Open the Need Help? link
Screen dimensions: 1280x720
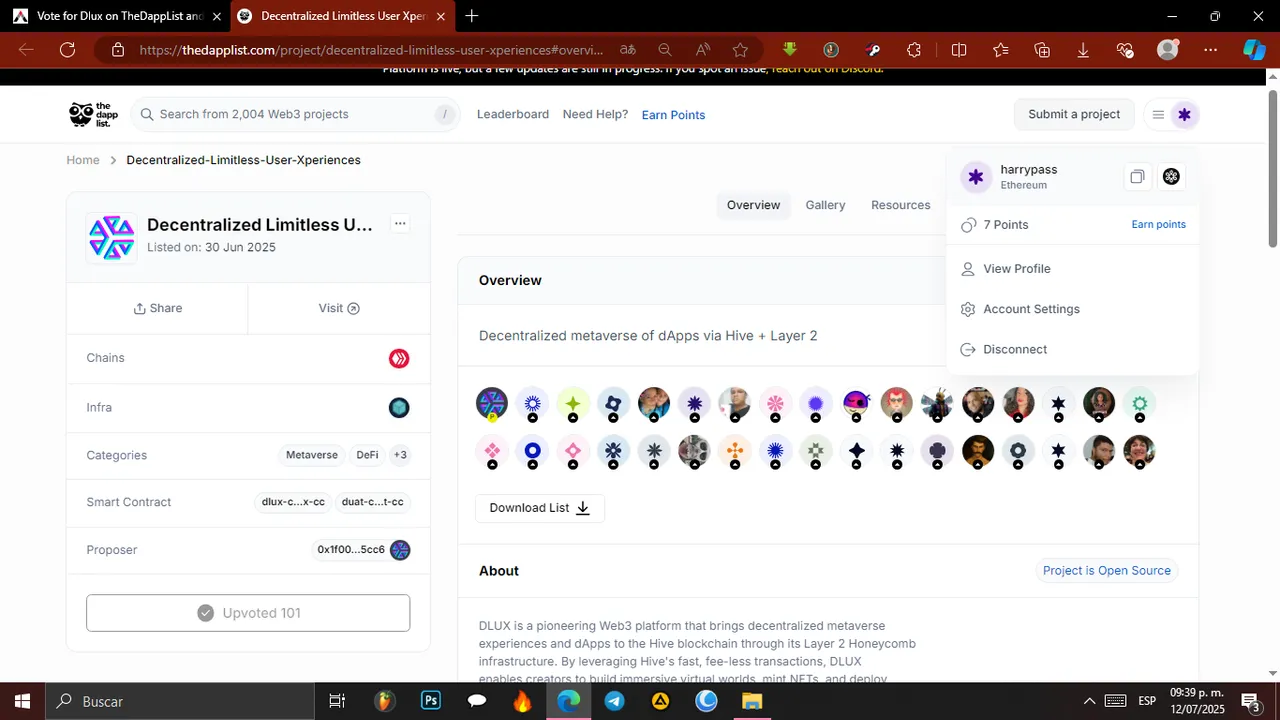pos(595,114)
